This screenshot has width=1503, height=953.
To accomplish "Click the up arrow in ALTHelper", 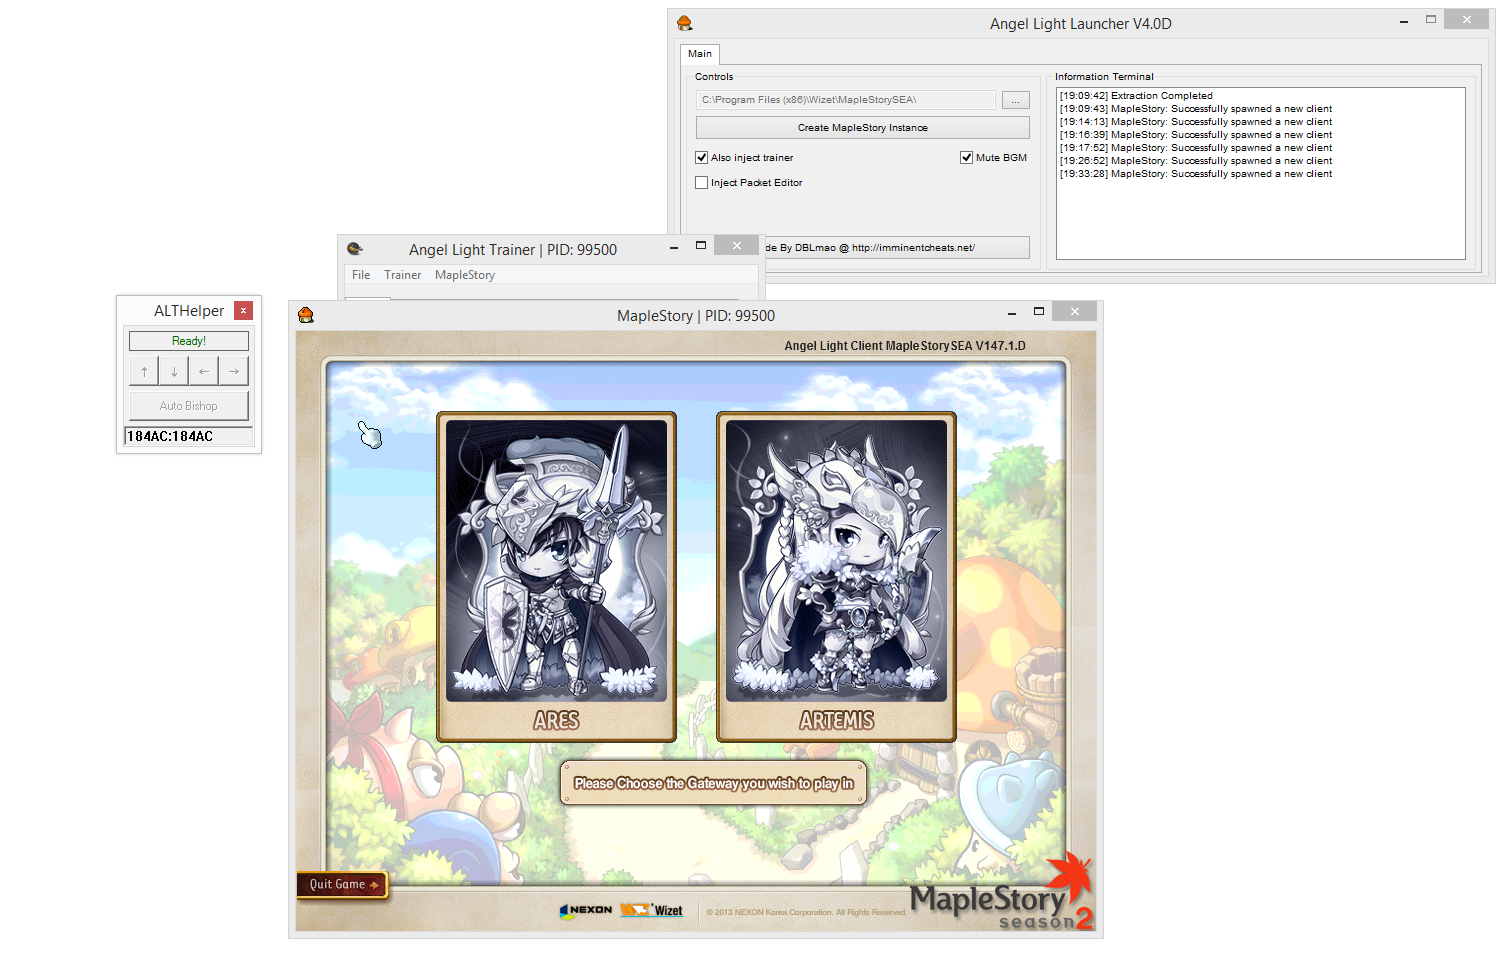I will (144, 371).
